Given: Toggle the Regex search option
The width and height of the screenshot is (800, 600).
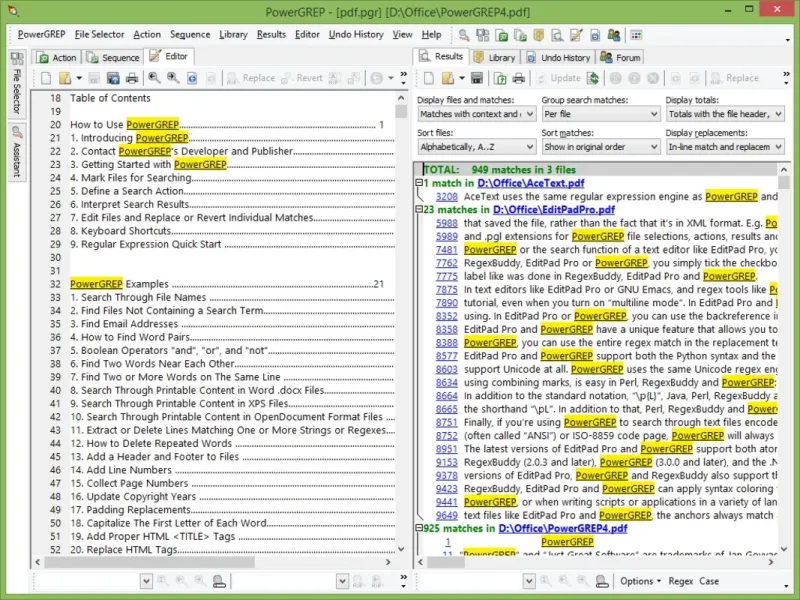Looking at the screenshot, I should pos(680,581).
